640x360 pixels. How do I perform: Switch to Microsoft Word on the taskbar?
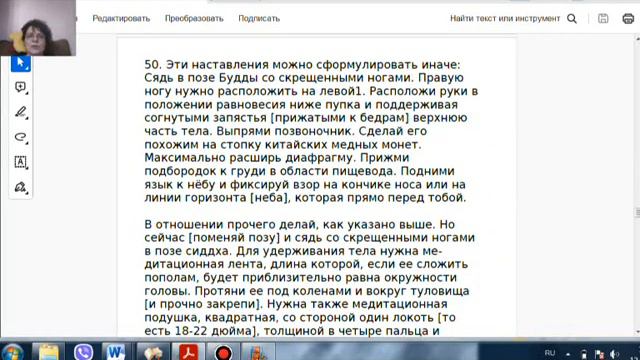(x=116, y=352)
